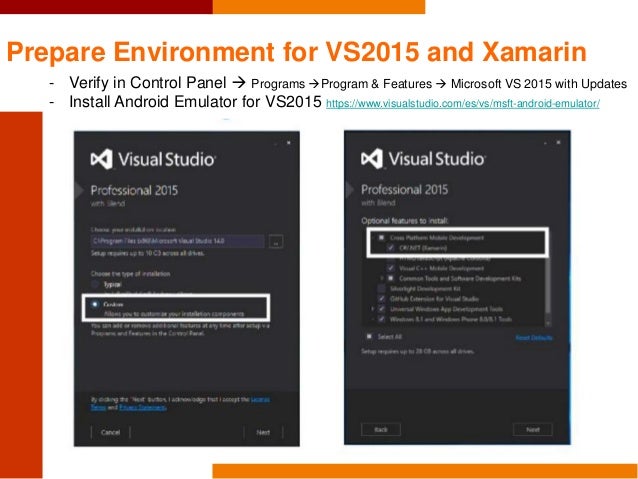The height and width of the screenshot is (479, 638).
Task: Close the optional features installer window
Action: tap(558, 142)
